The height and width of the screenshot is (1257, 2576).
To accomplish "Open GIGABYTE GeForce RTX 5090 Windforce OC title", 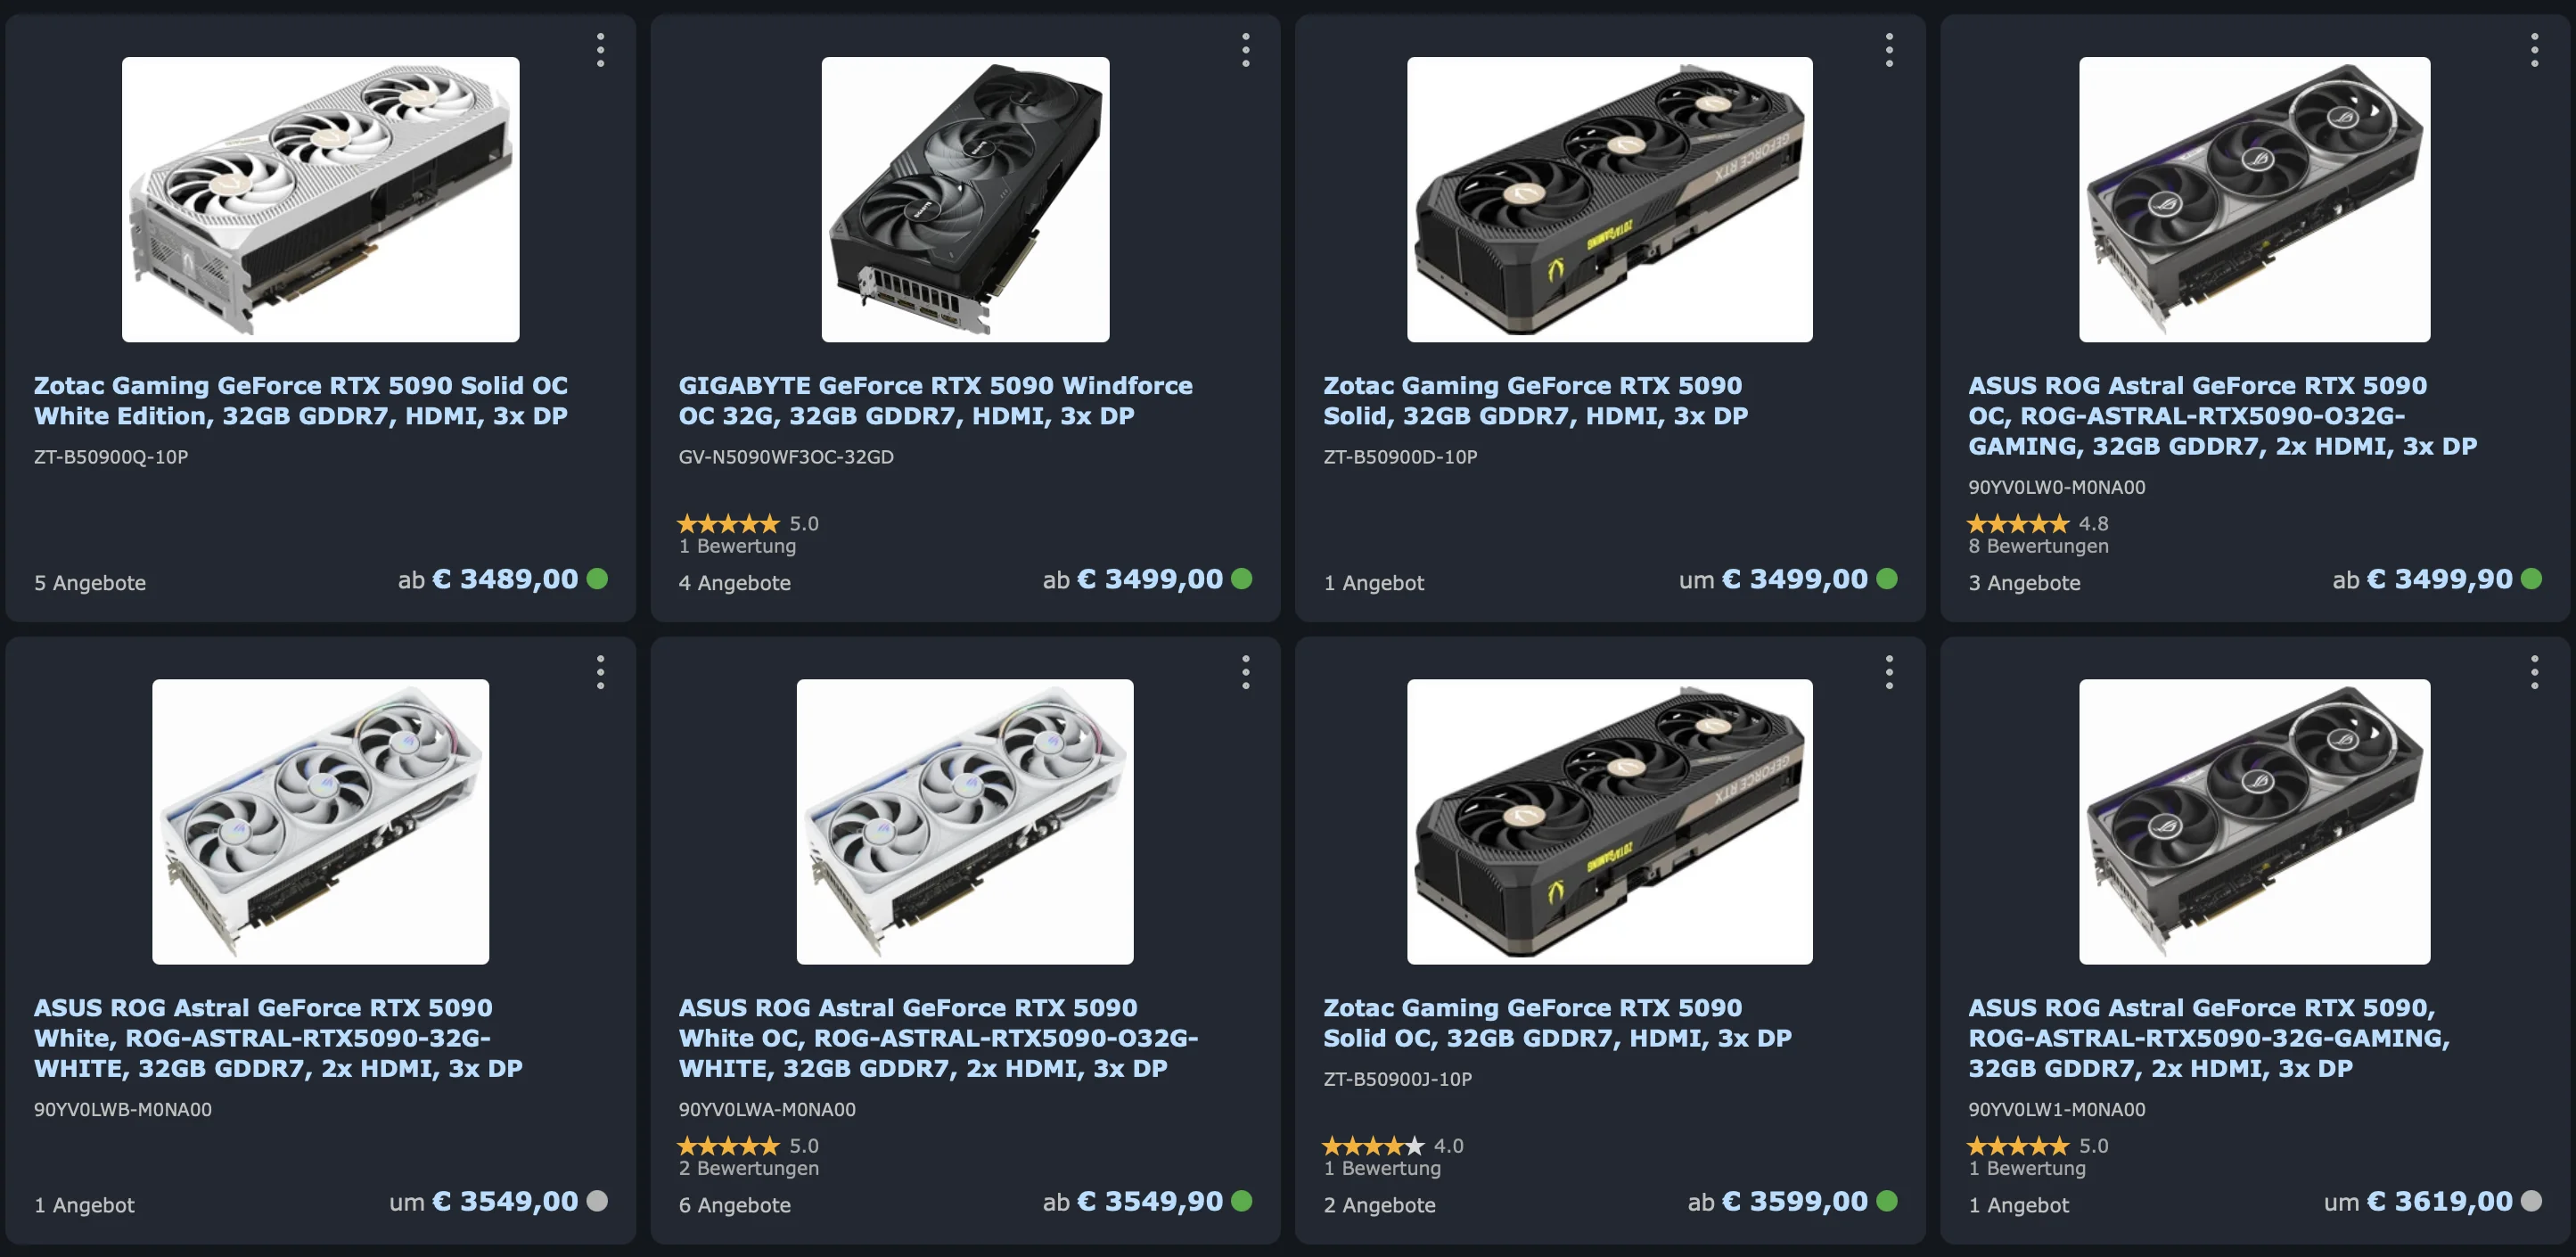I will coord(935,400).
